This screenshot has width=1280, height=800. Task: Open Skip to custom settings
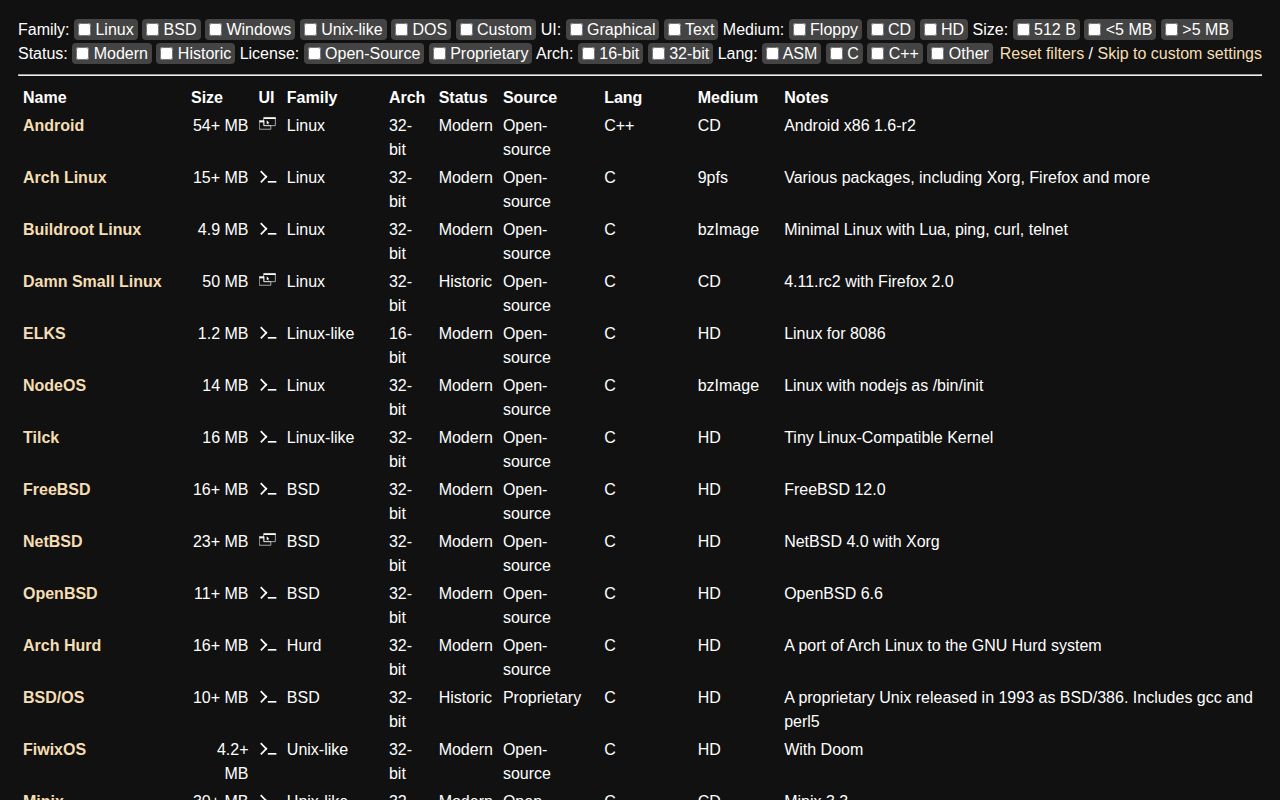click(1179, 53)
